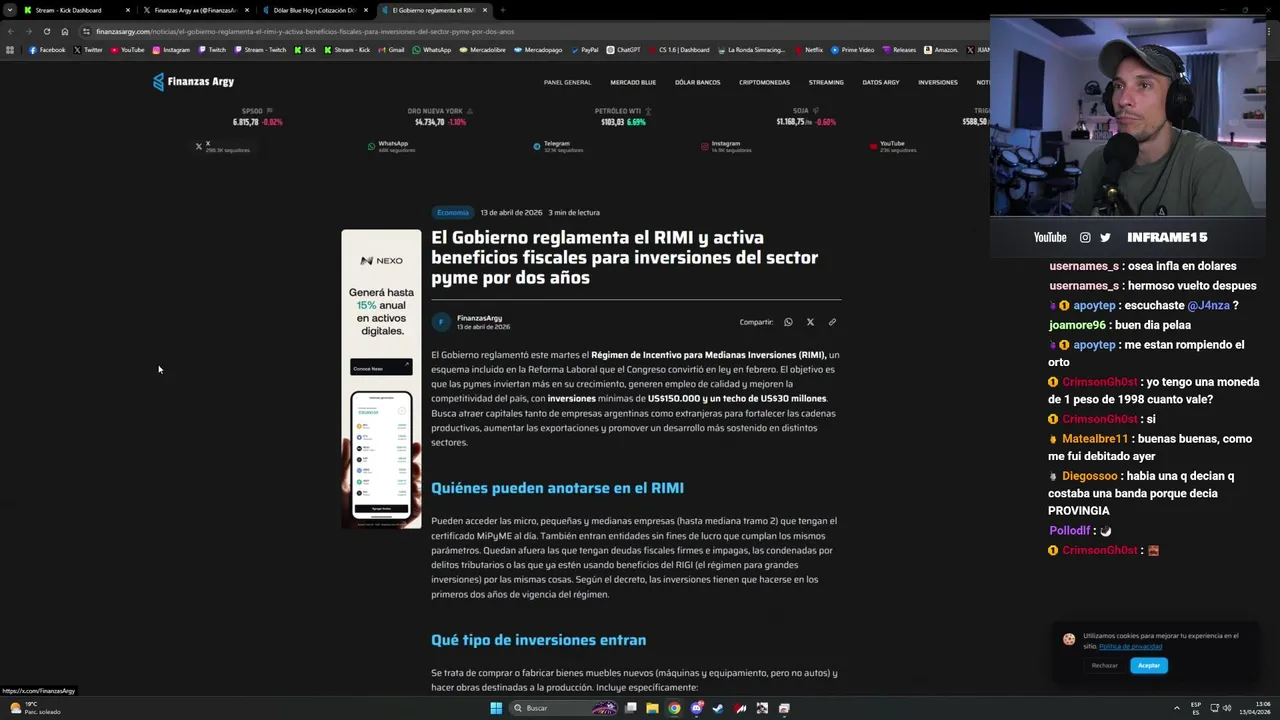The width and height of the screenshot is (1280, 720).
Task: Click the Windows search box
Action: [x=562, y=708]
